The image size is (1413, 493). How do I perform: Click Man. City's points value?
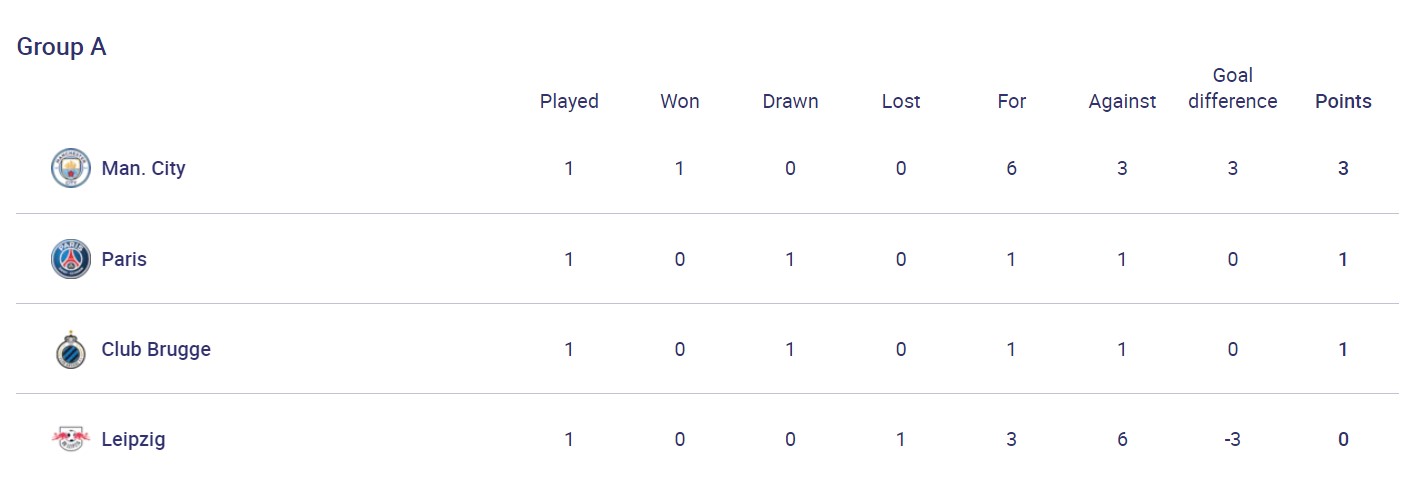1343,168
